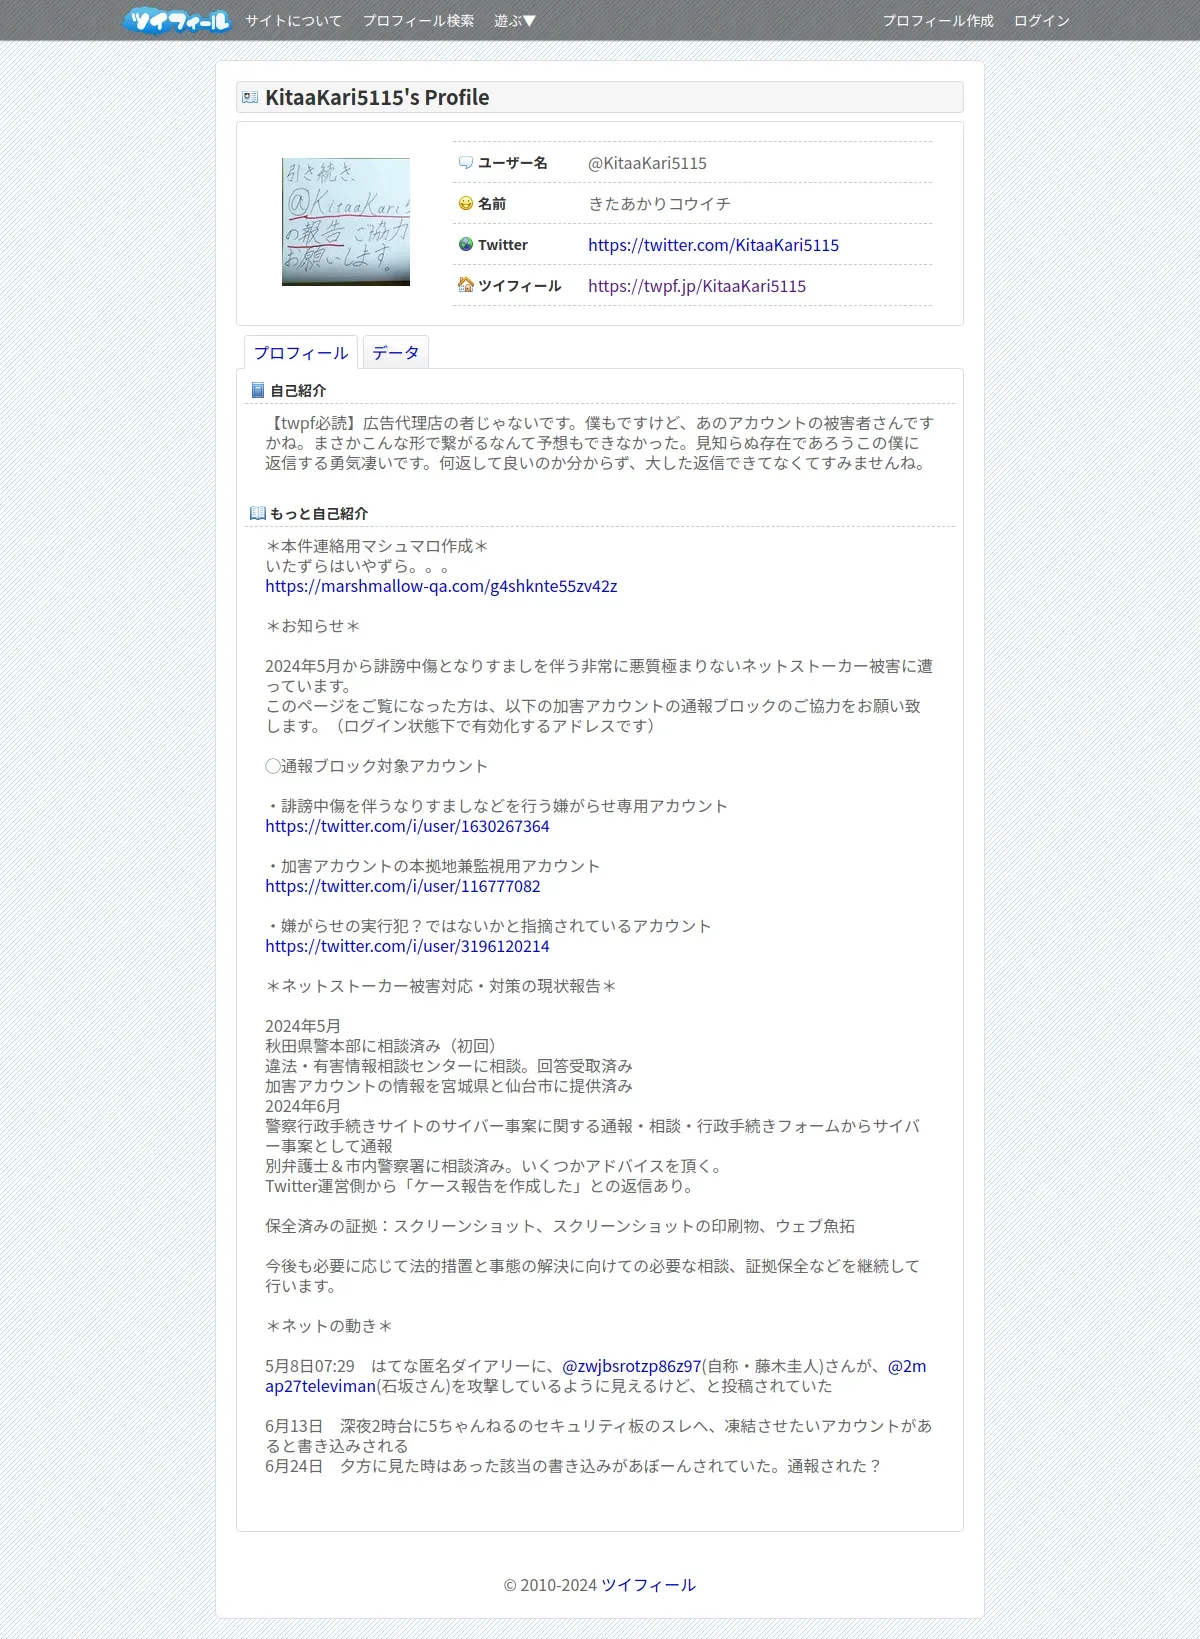The width and height of the screenshot is (1200, 1639).
Task: Open the 遊ぶ dropdown menu
Action: (x=515, y=20)
